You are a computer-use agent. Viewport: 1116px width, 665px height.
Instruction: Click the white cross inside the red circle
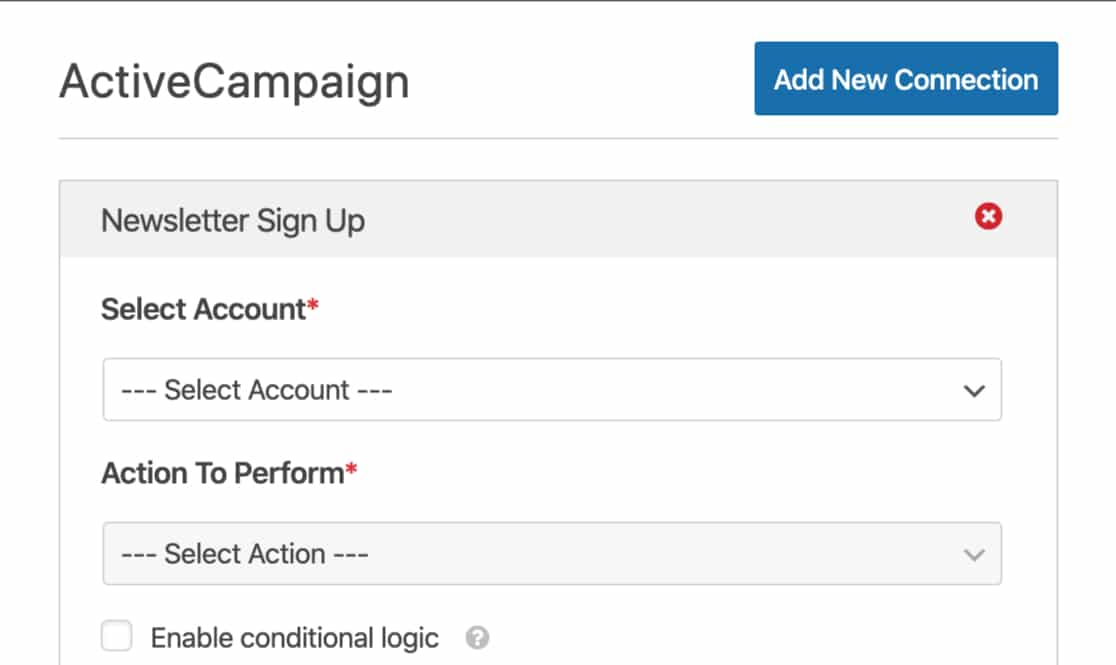989,216
